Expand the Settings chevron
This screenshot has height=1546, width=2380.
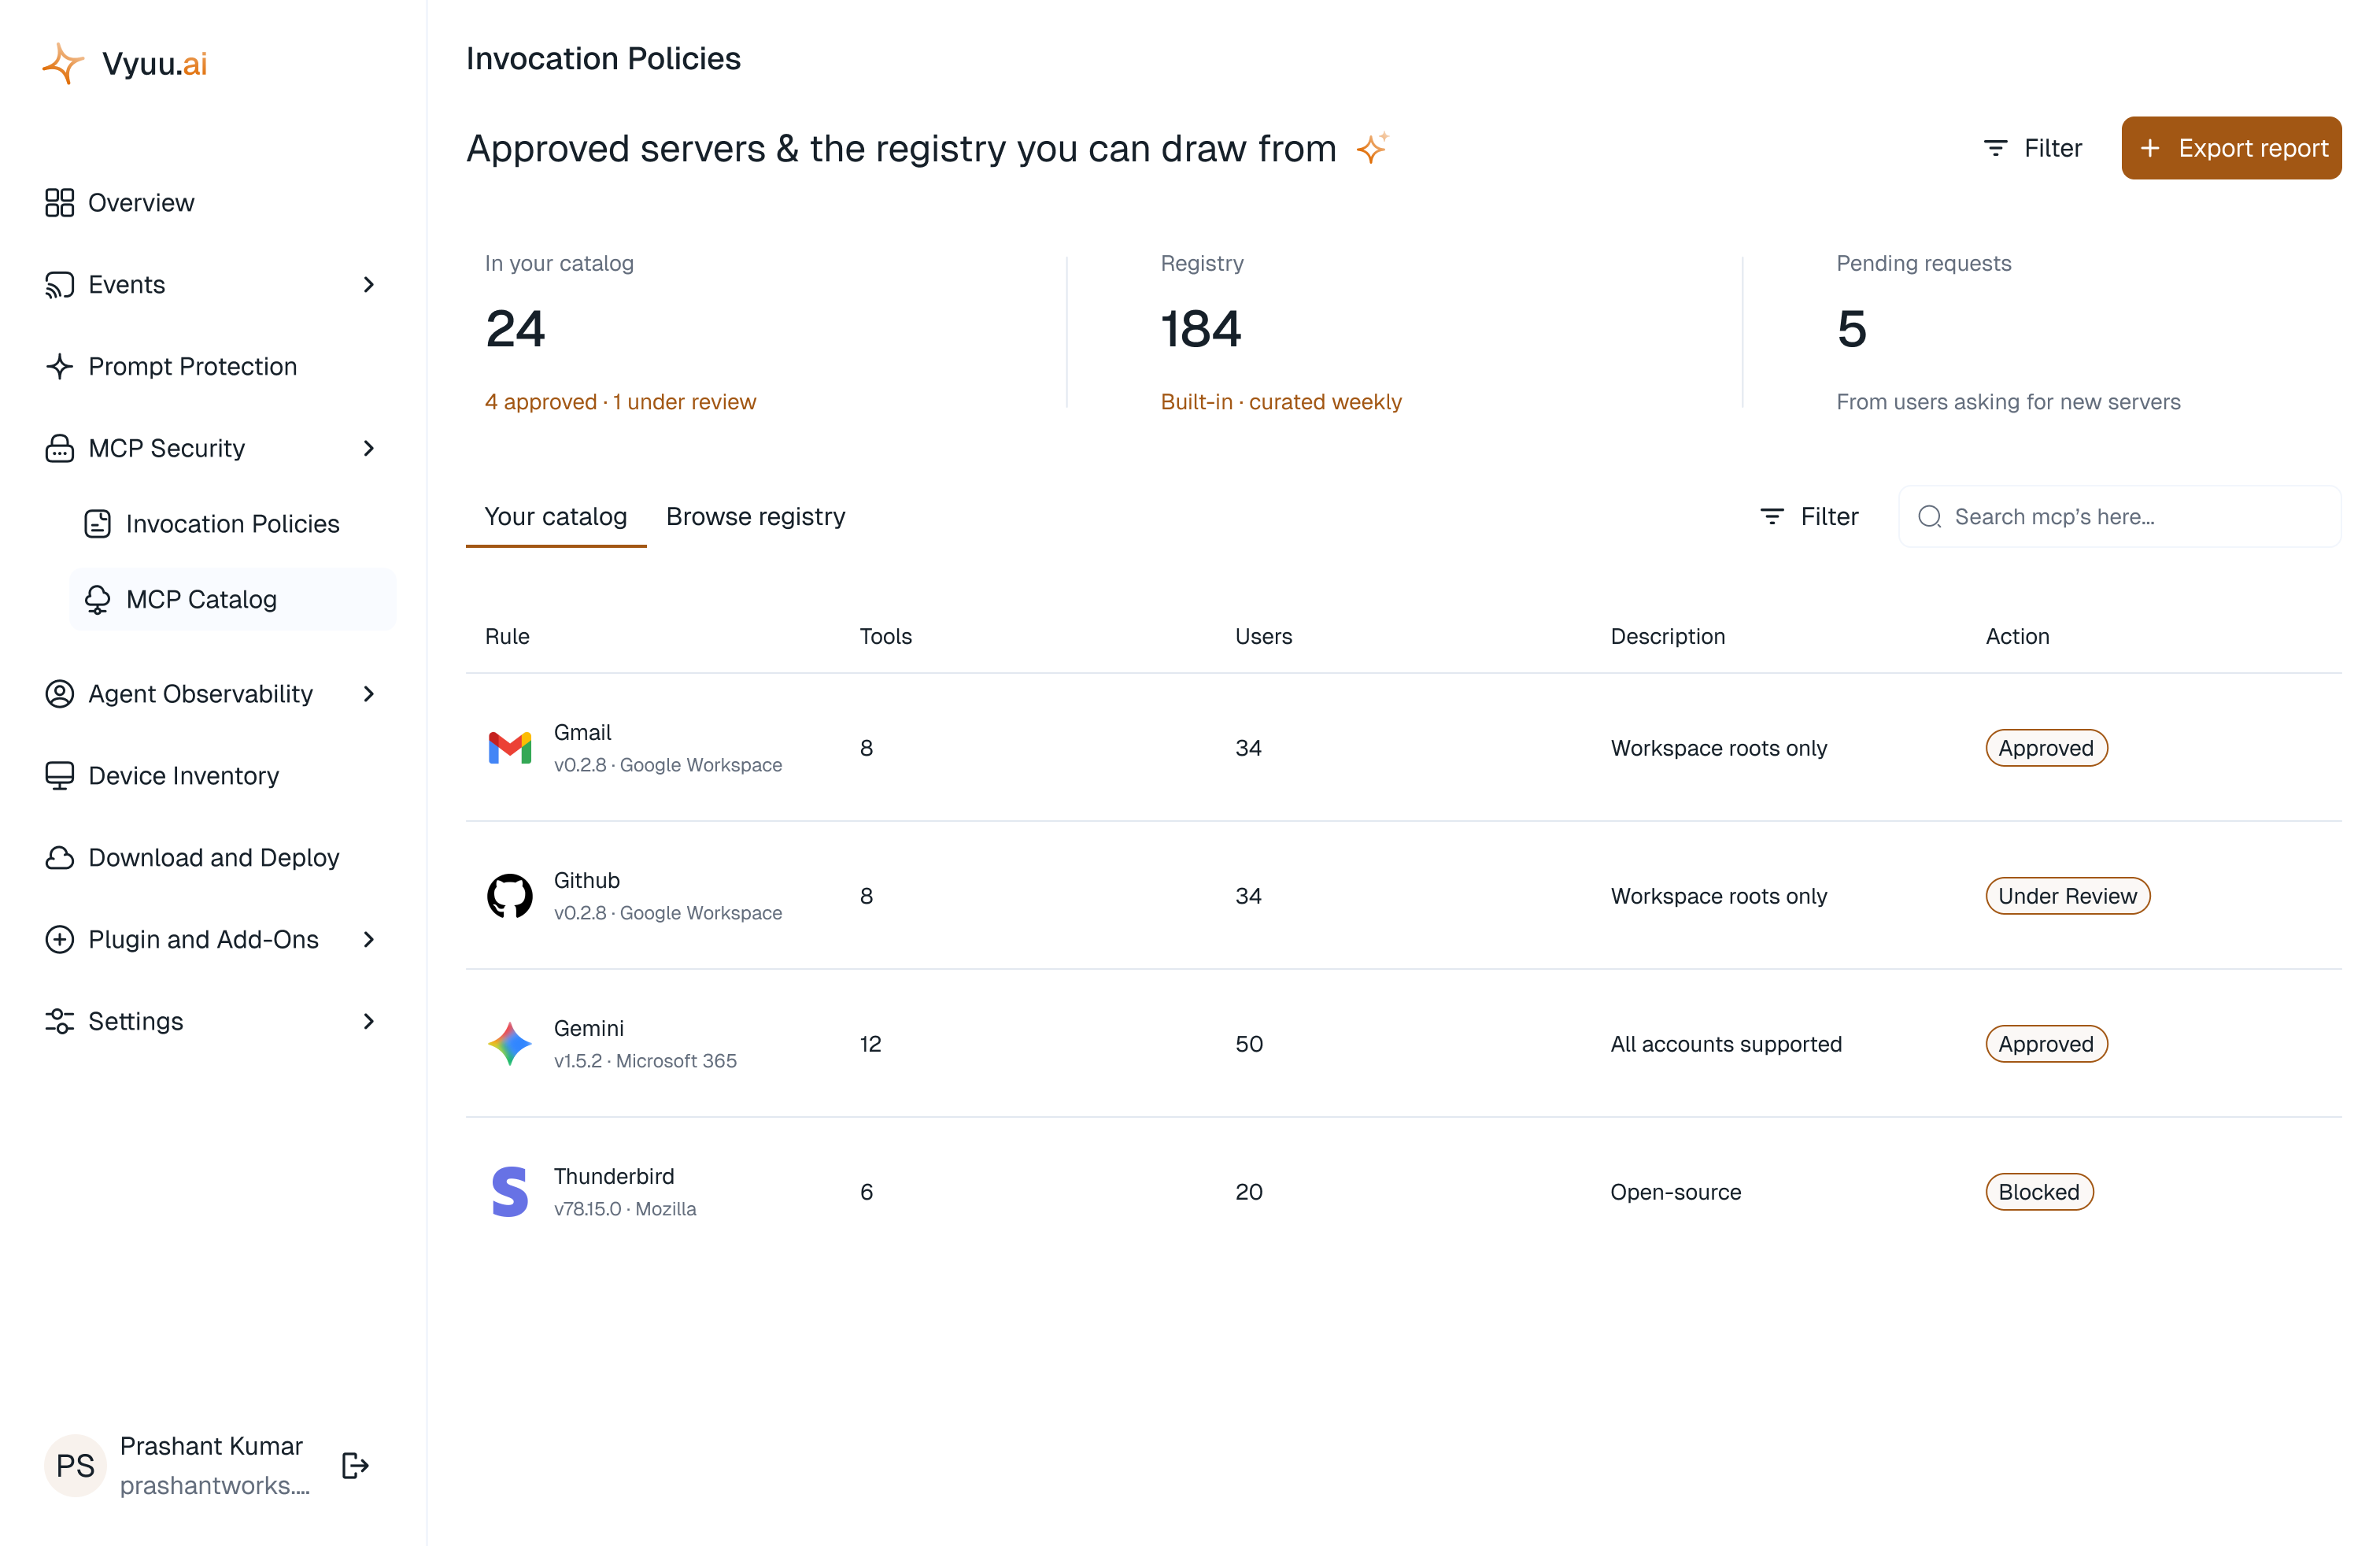[369, 1021]
